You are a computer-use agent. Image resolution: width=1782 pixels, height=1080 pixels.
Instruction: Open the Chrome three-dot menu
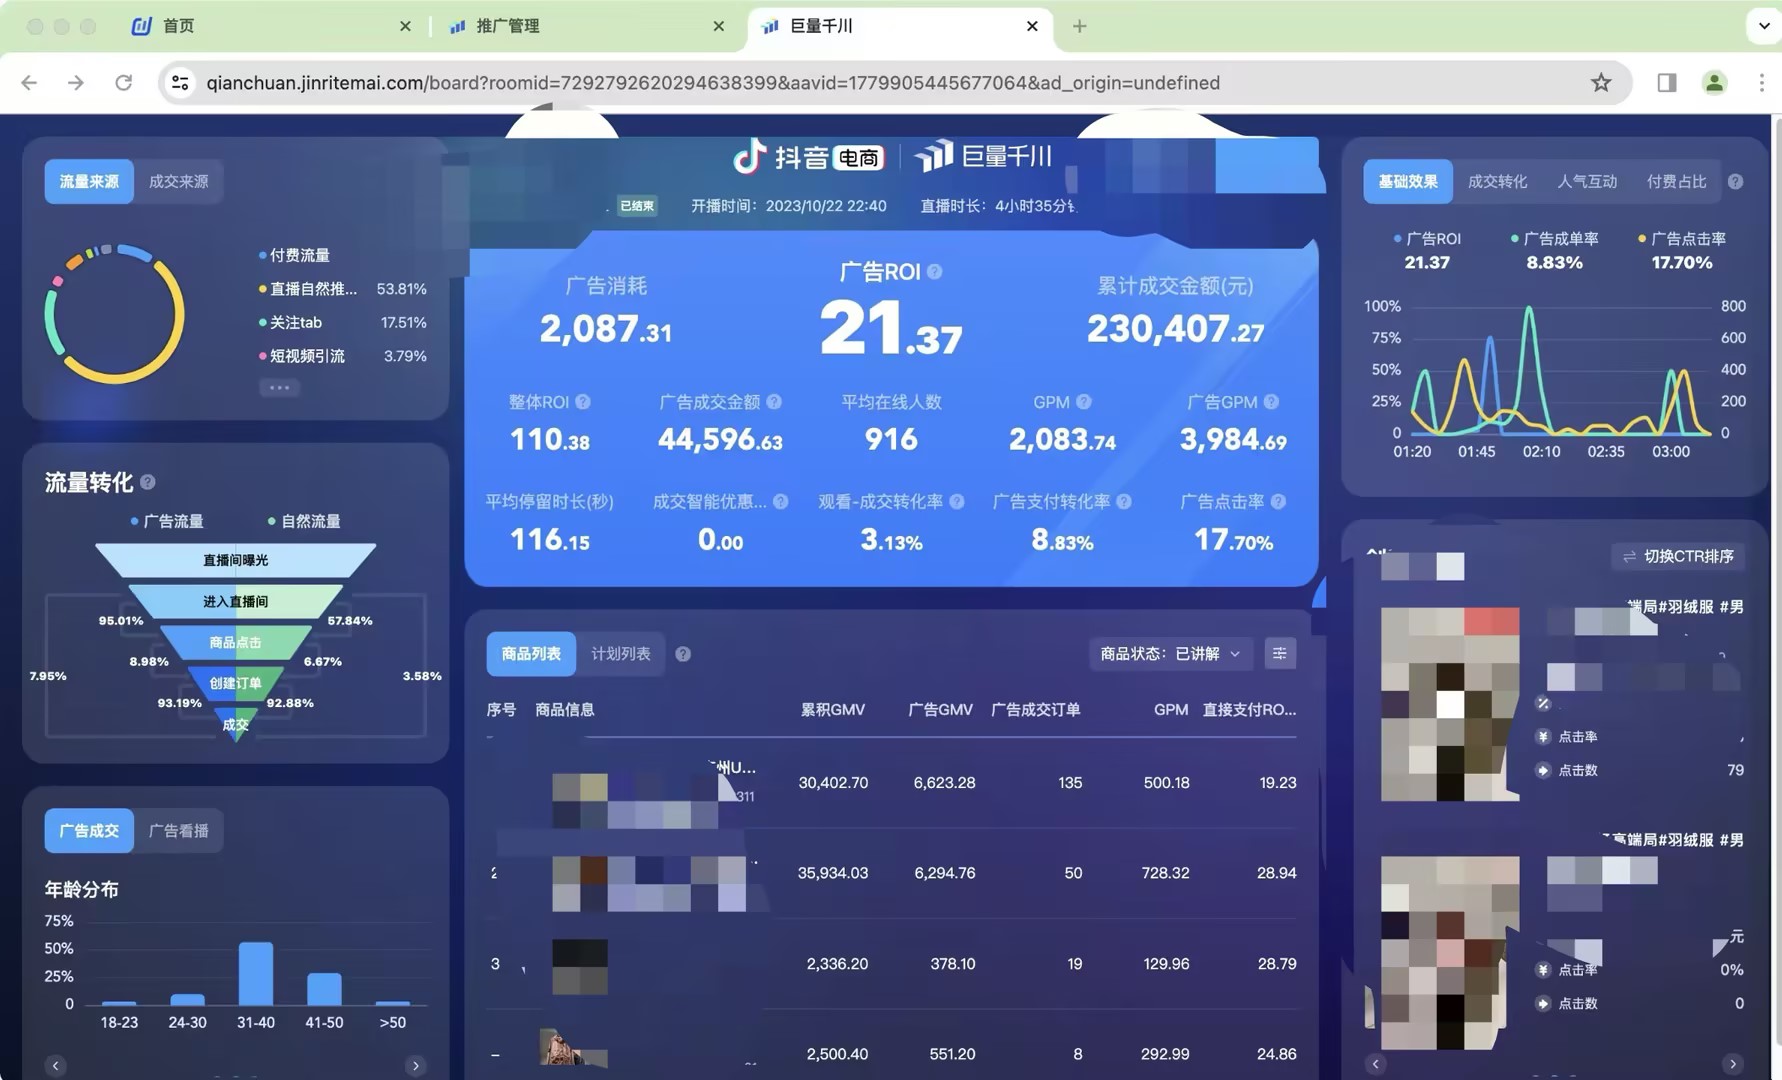(x=1761, y=83)
